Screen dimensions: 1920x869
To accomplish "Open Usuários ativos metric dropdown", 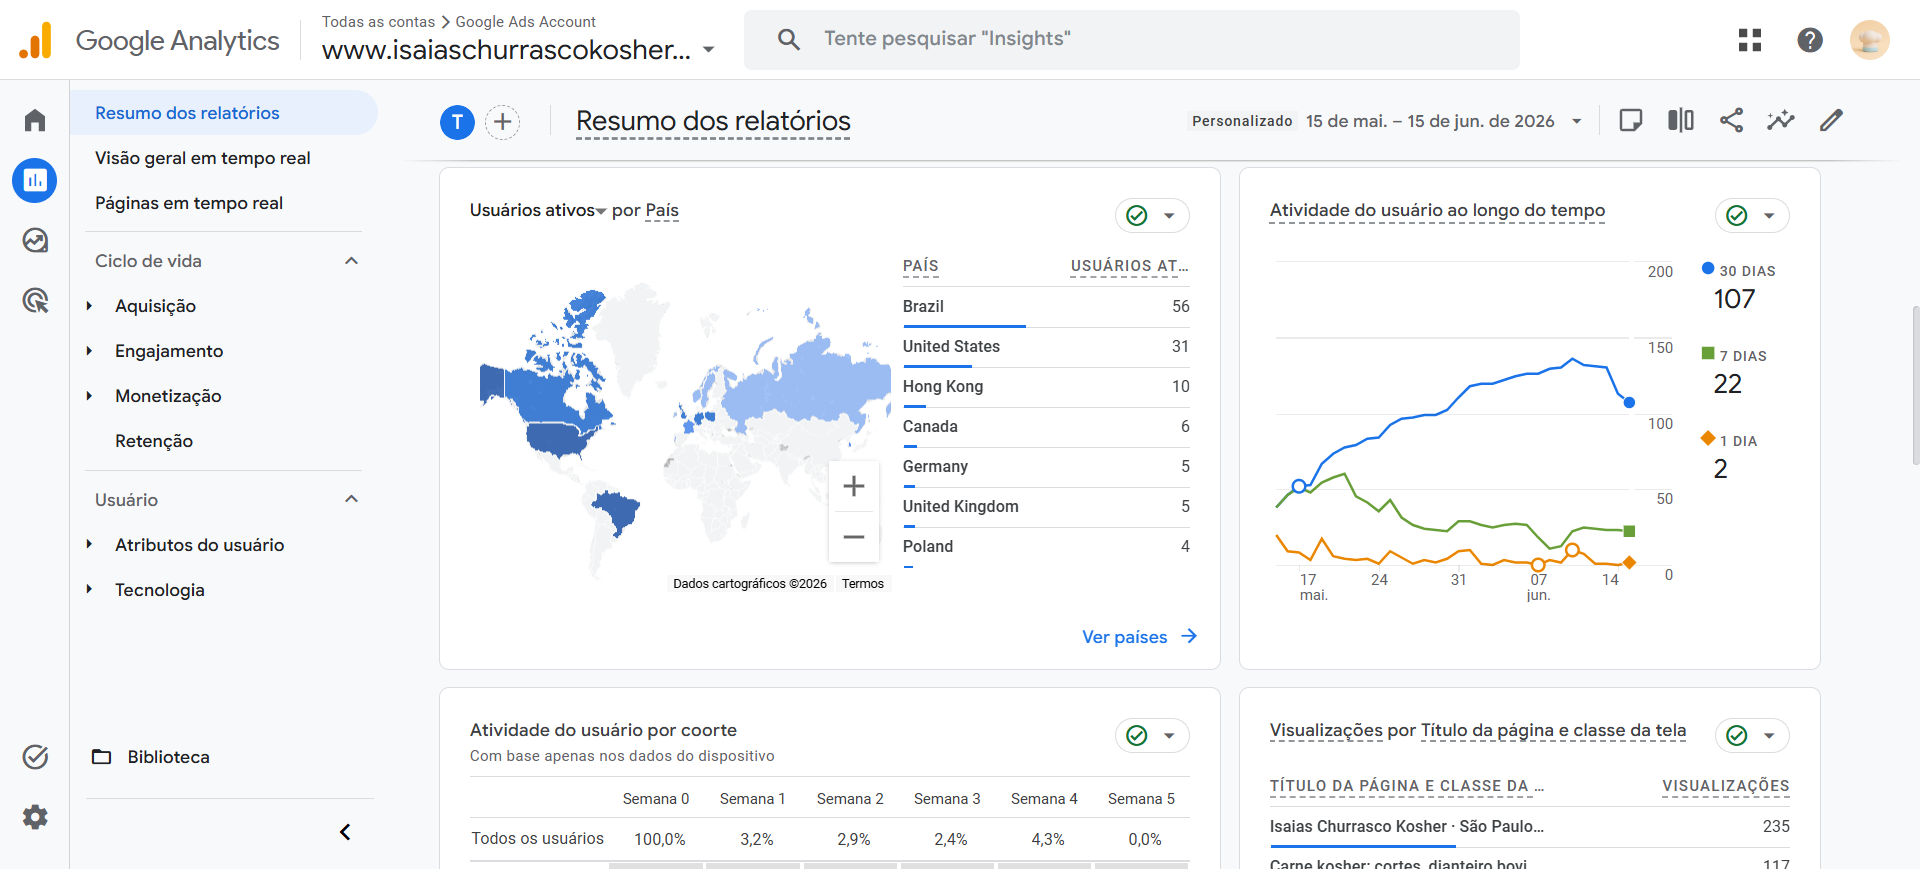I will coord(601,211).
